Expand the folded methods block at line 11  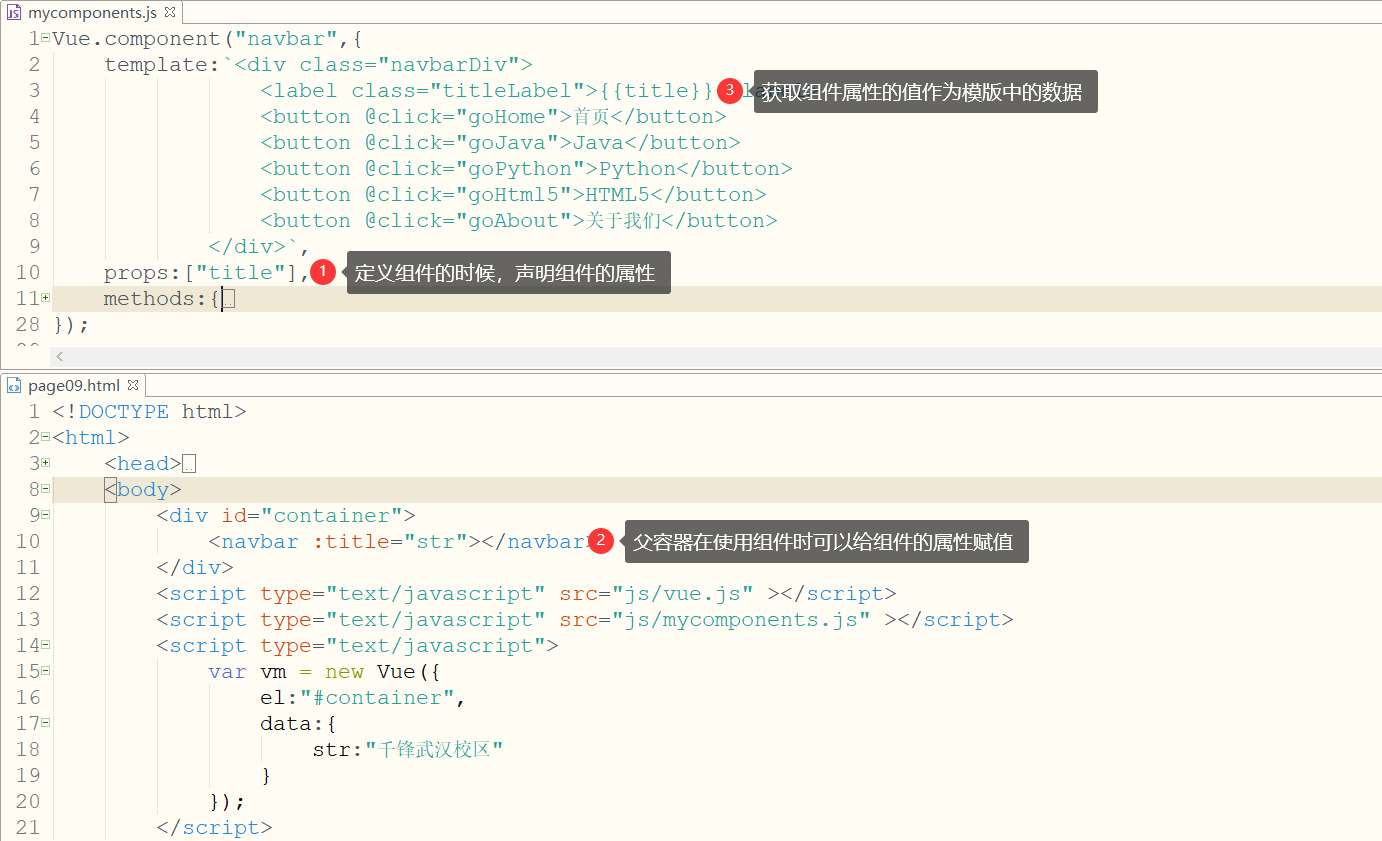point(46,298)
